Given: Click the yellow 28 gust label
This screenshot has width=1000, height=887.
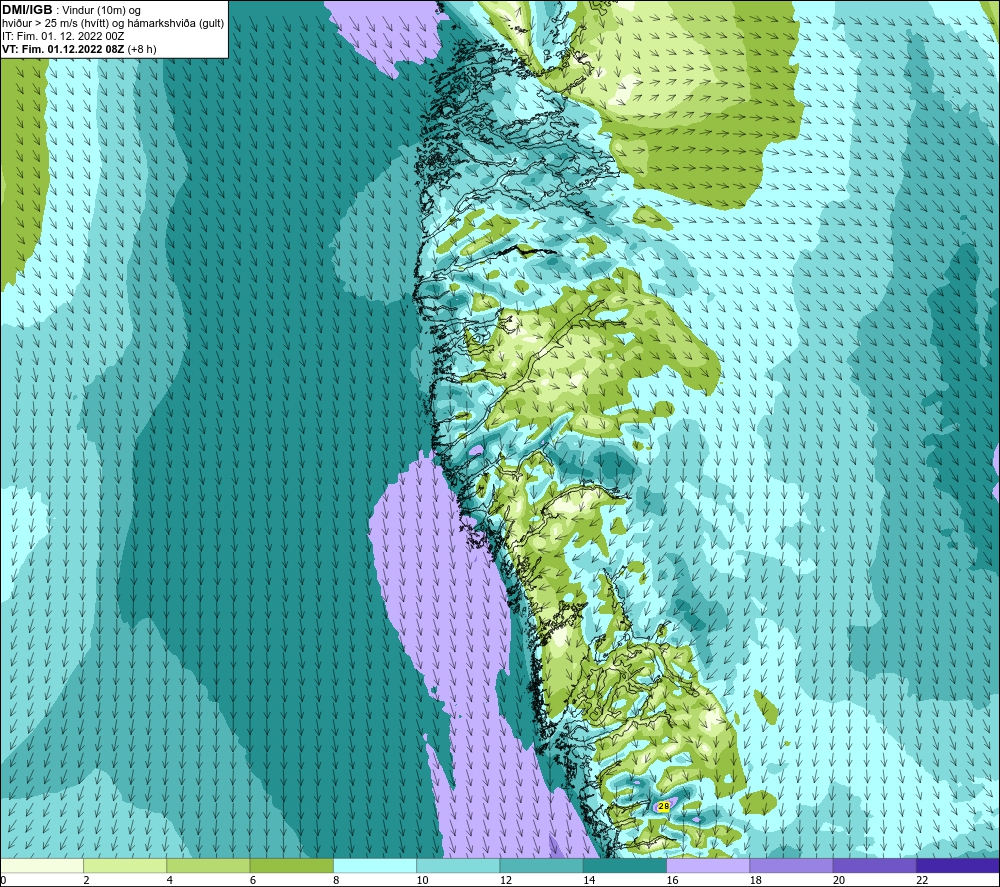Looking at the screenshot, I should pos(663,807).
